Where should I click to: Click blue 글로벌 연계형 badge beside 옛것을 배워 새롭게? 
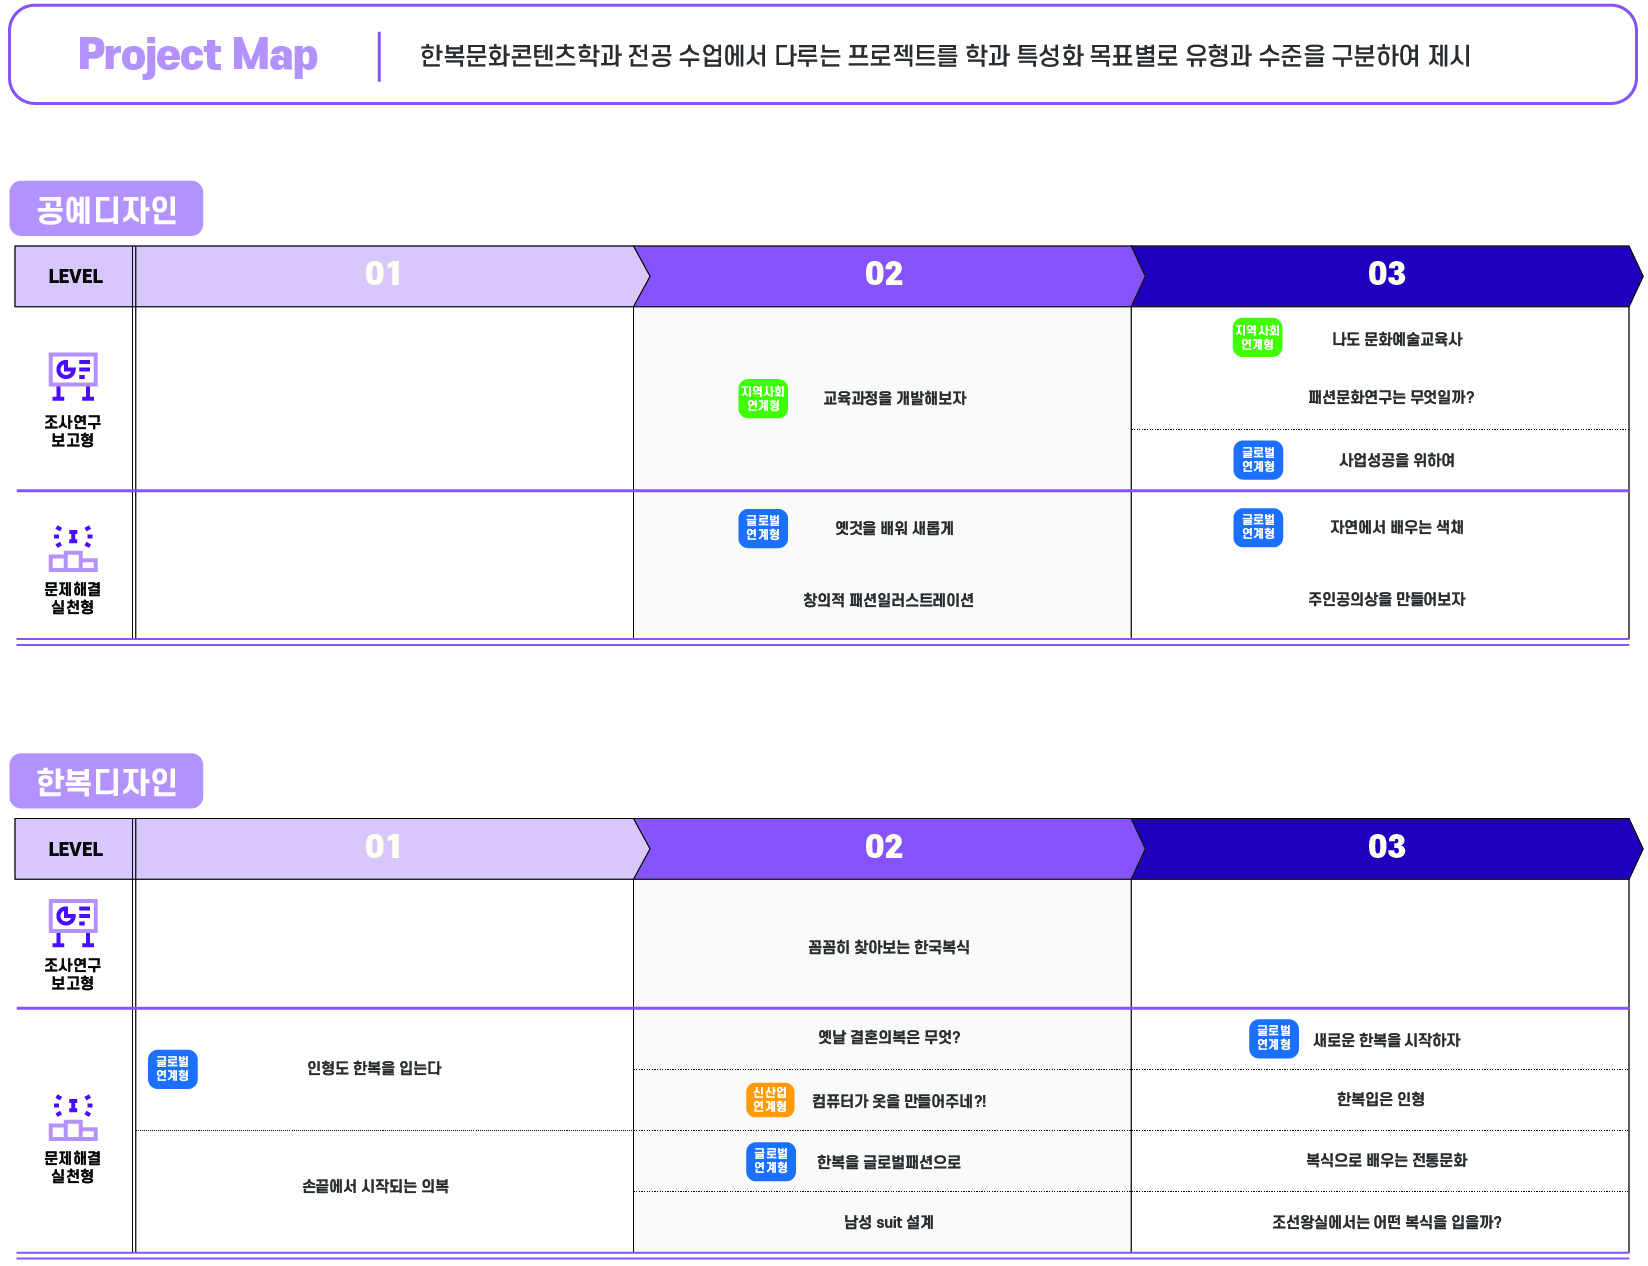click(x=763, y=528)
